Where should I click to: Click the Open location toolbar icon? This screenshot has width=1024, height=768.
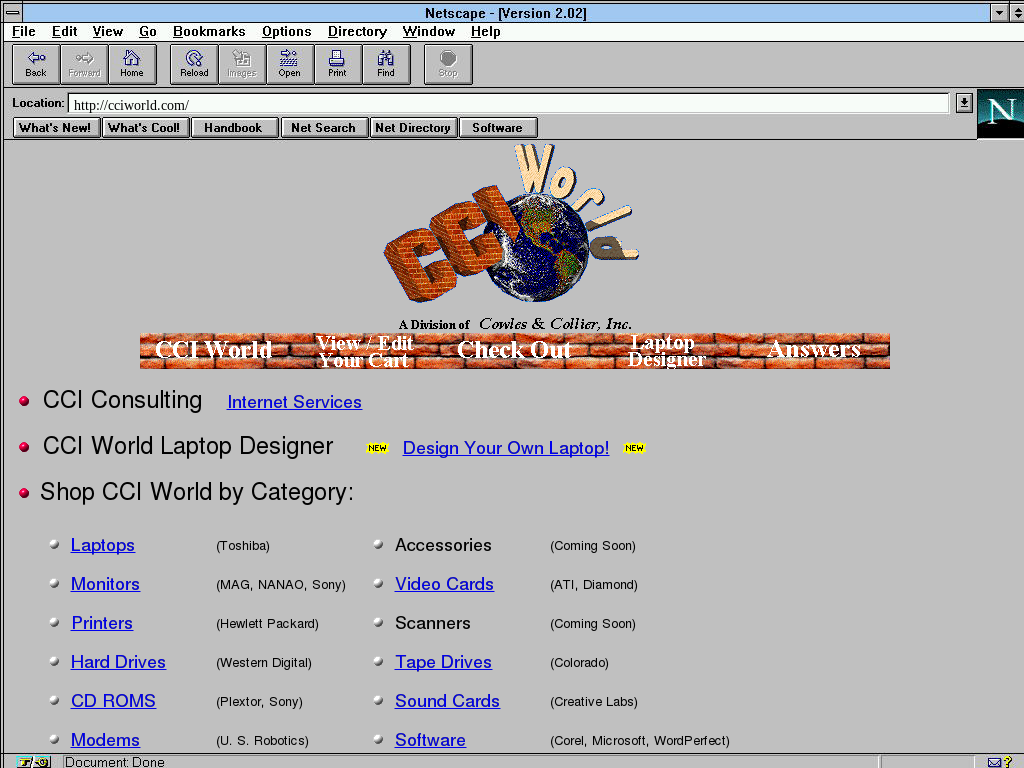(290, 64)
